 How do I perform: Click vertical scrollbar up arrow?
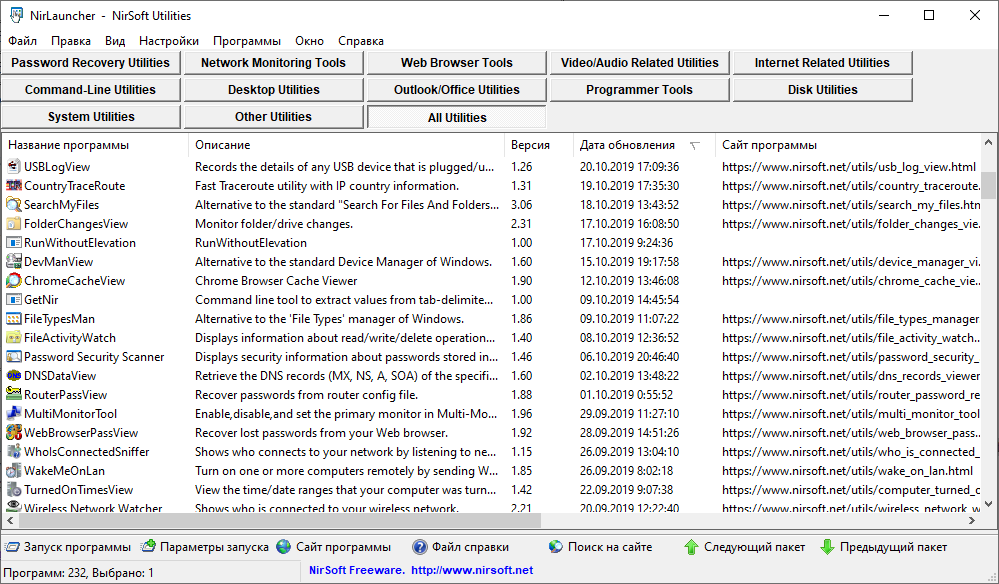coord(988,142)
